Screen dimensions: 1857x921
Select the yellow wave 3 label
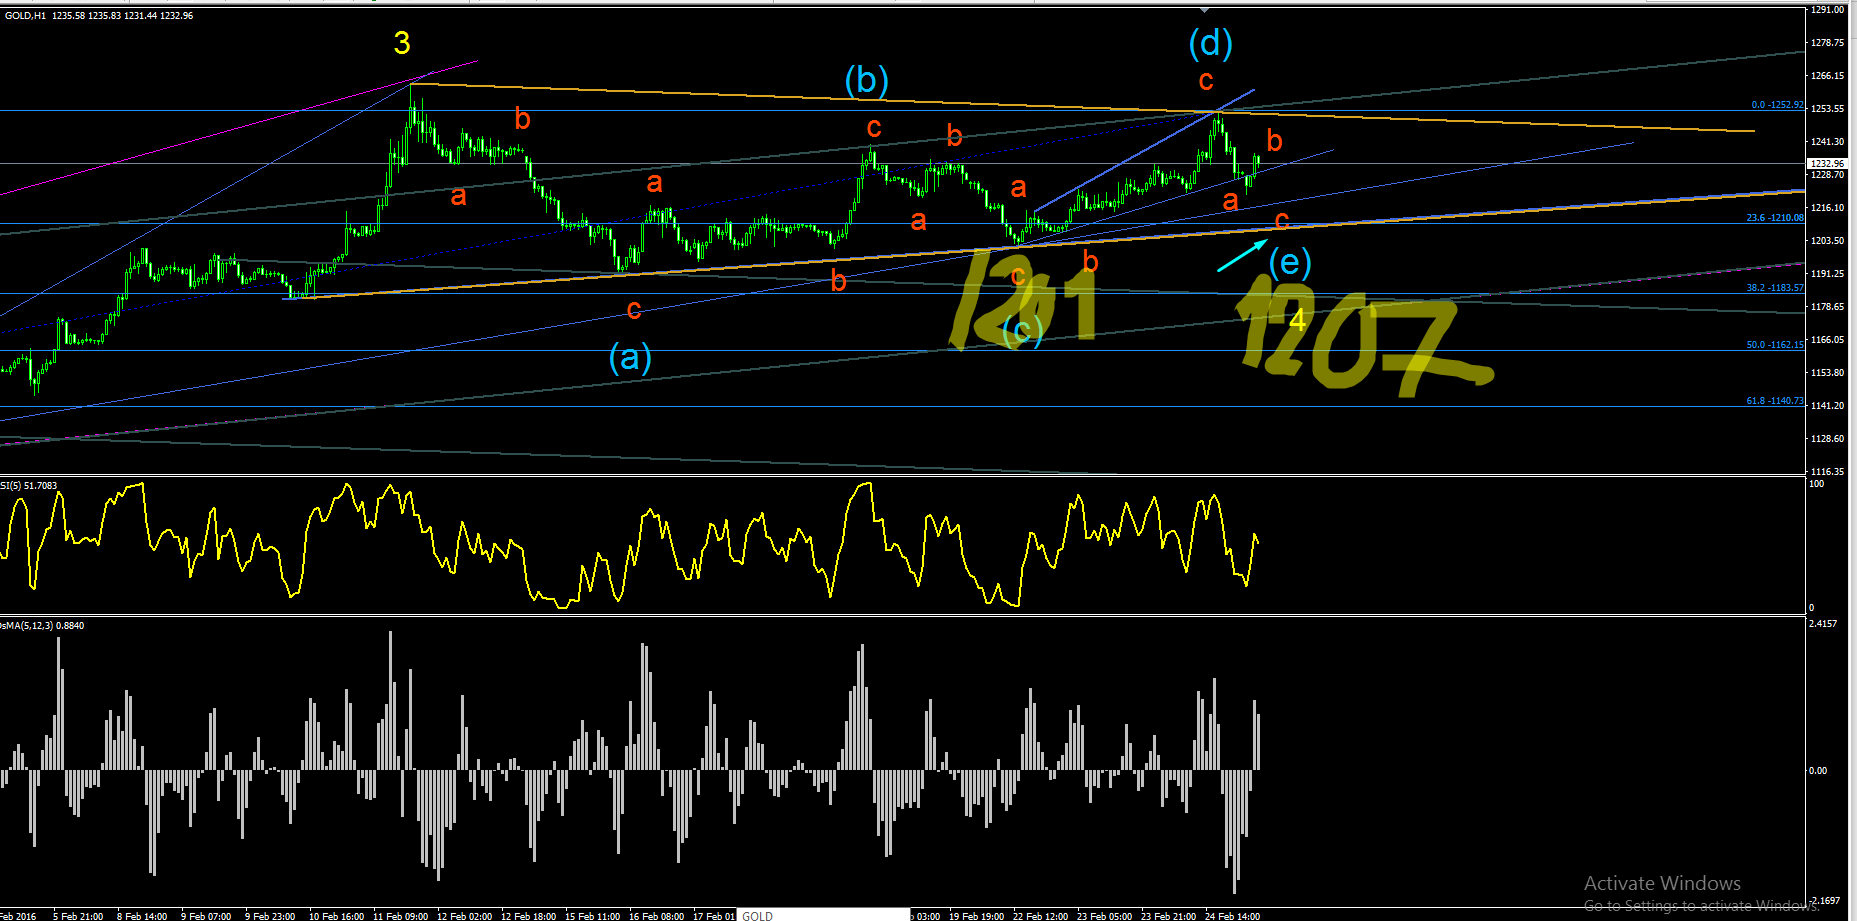(402, 43)
